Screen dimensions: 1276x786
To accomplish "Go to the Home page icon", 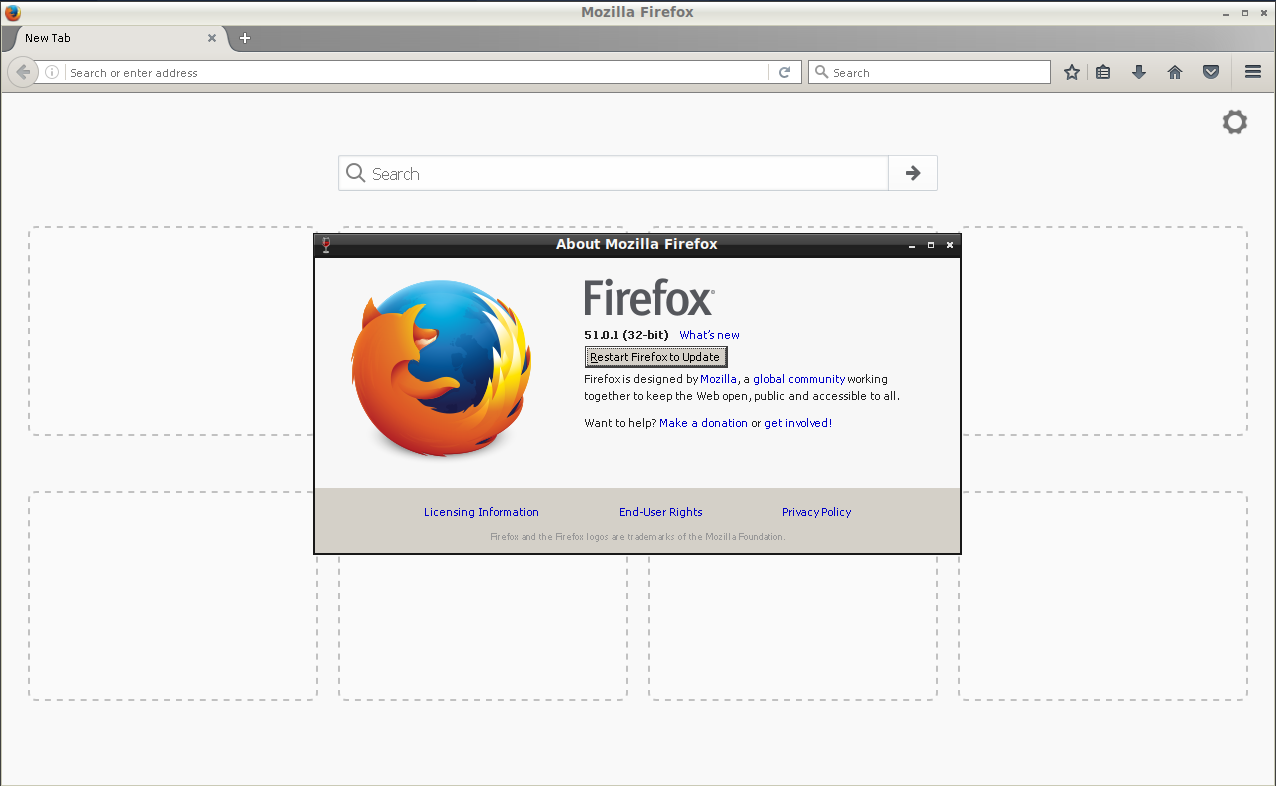I will pos(1175,72).
